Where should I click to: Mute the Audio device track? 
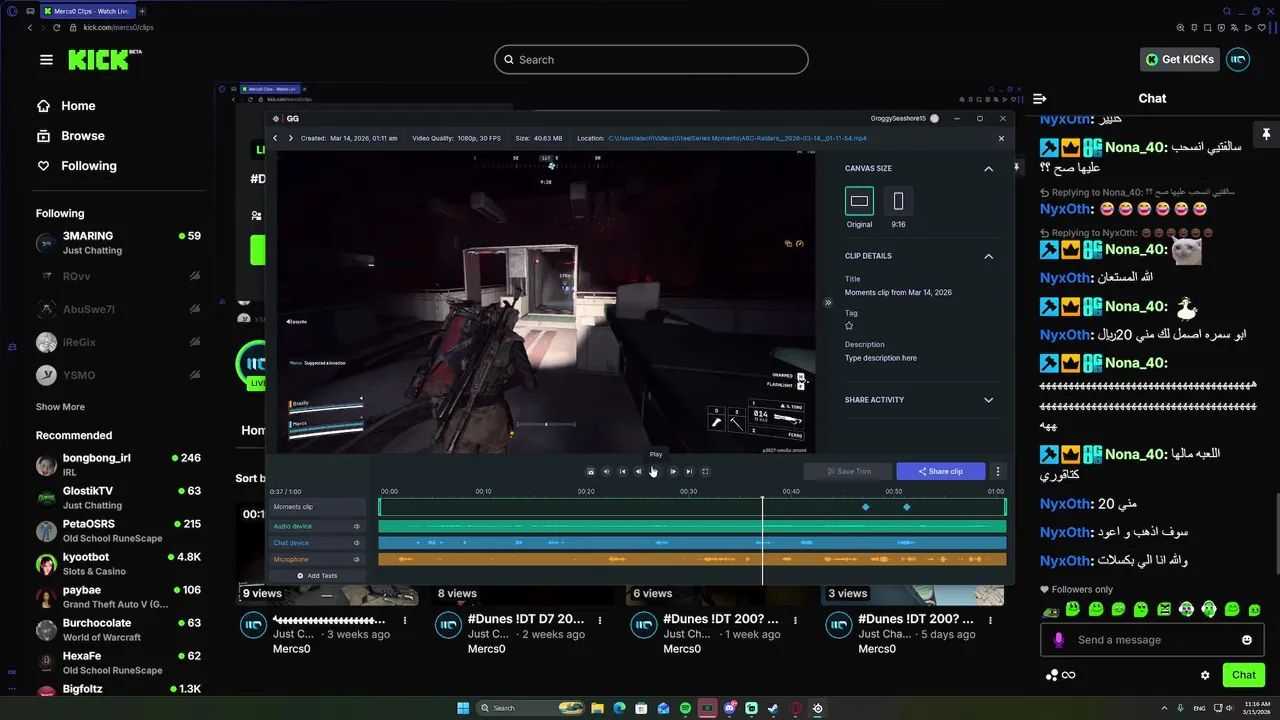pos(357,526)
